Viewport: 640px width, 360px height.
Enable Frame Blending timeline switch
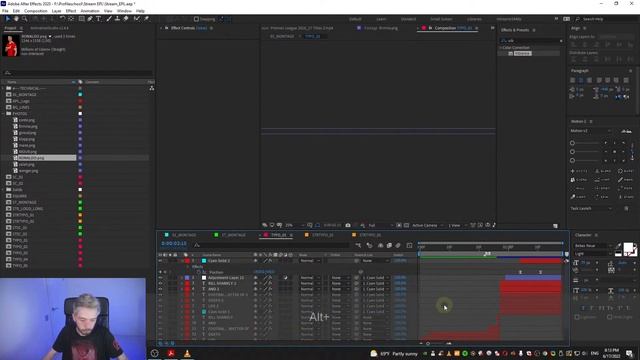coord(389,245)
